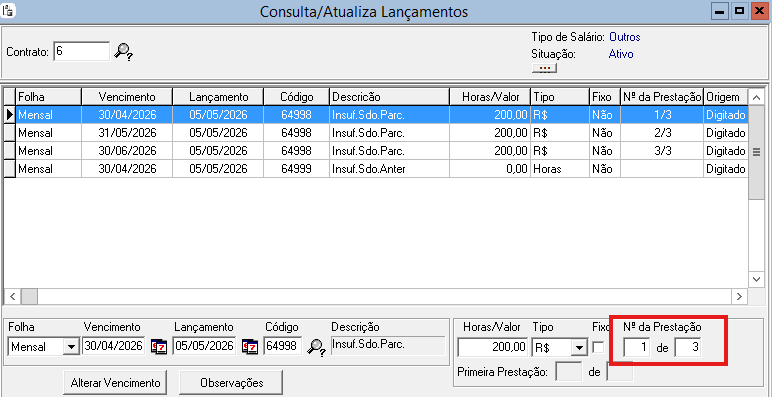Image resolution: width=772 pixels, height=397 pixels.
Task: Click the Observações button
Action: [x=231, y=383]
